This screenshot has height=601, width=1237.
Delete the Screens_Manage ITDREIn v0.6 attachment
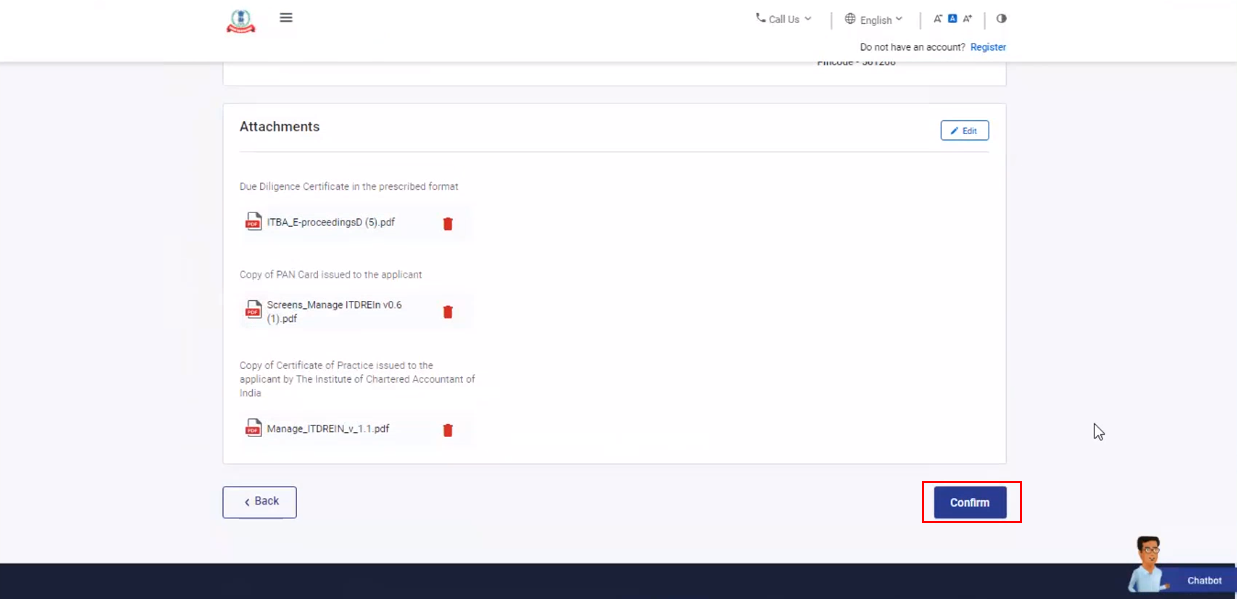click(x=448, y=312)
